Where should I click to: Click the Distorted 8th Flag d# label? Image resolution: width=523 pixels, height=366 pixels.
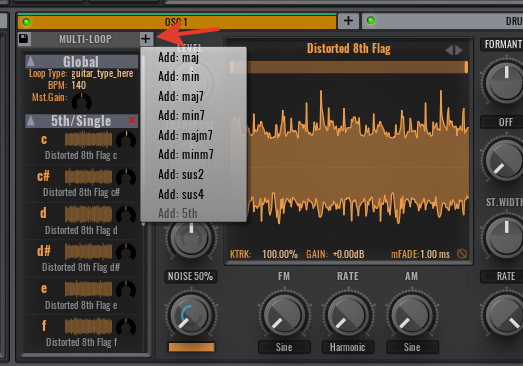[x=81, y=267]
